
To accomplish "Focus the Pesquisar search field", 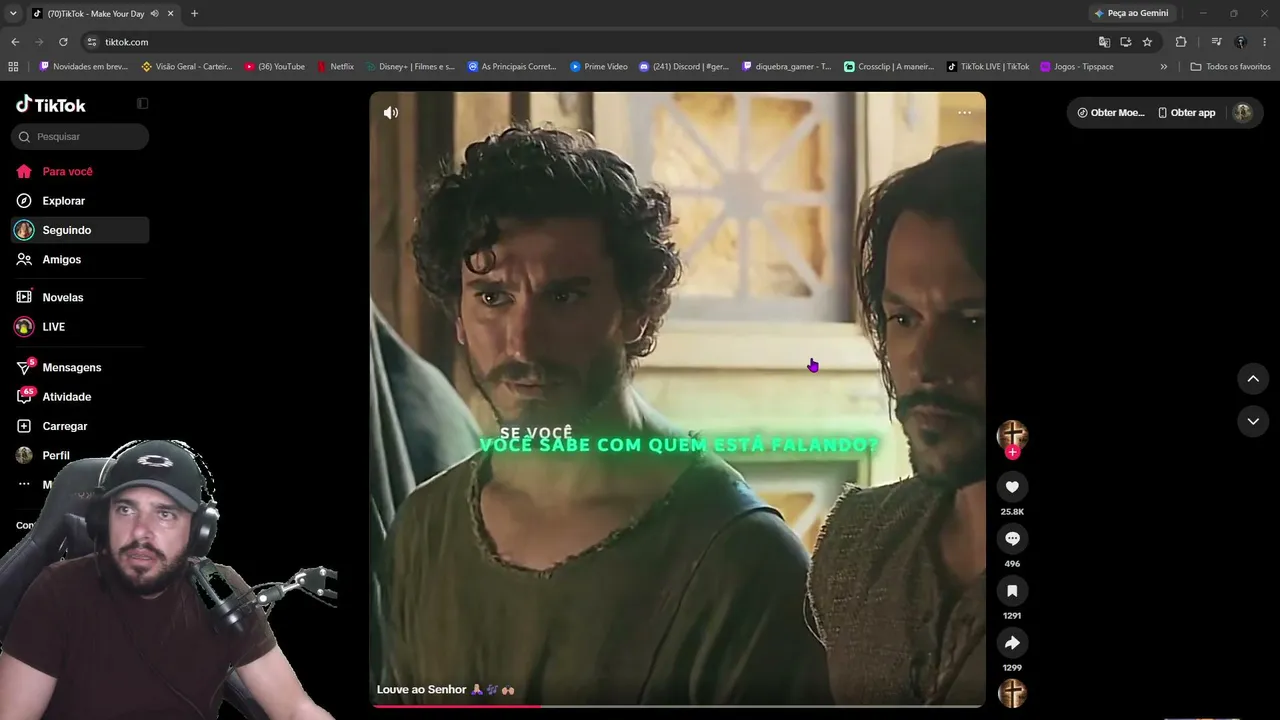I will click(80, 137).
